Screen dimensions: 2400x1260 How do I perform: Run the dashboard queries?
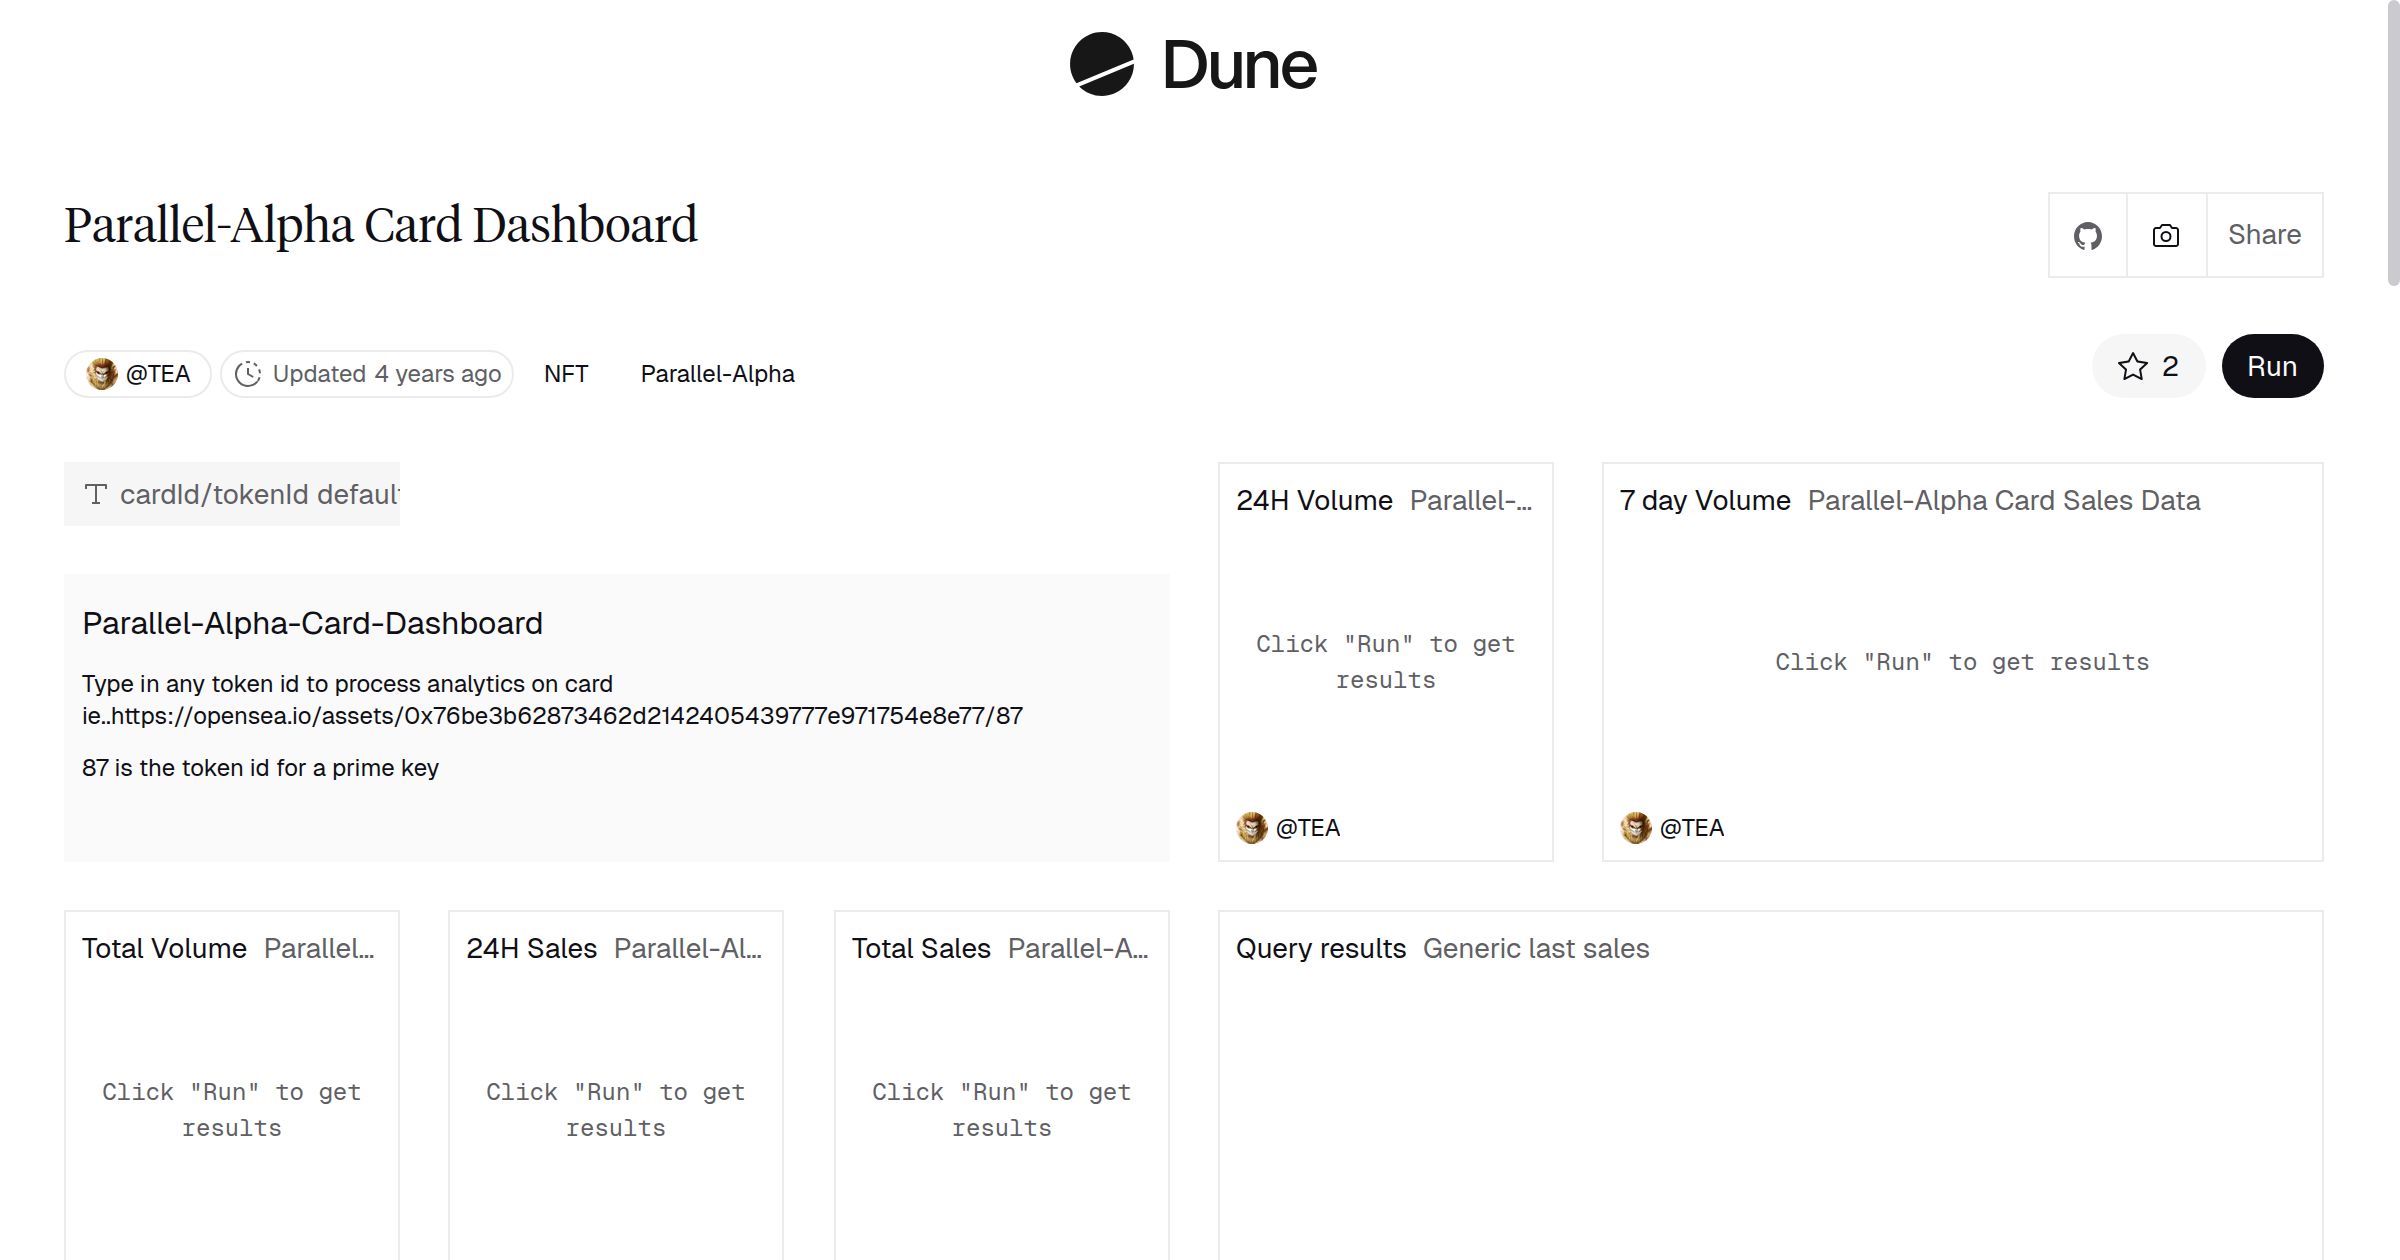tap(2272, 366)
